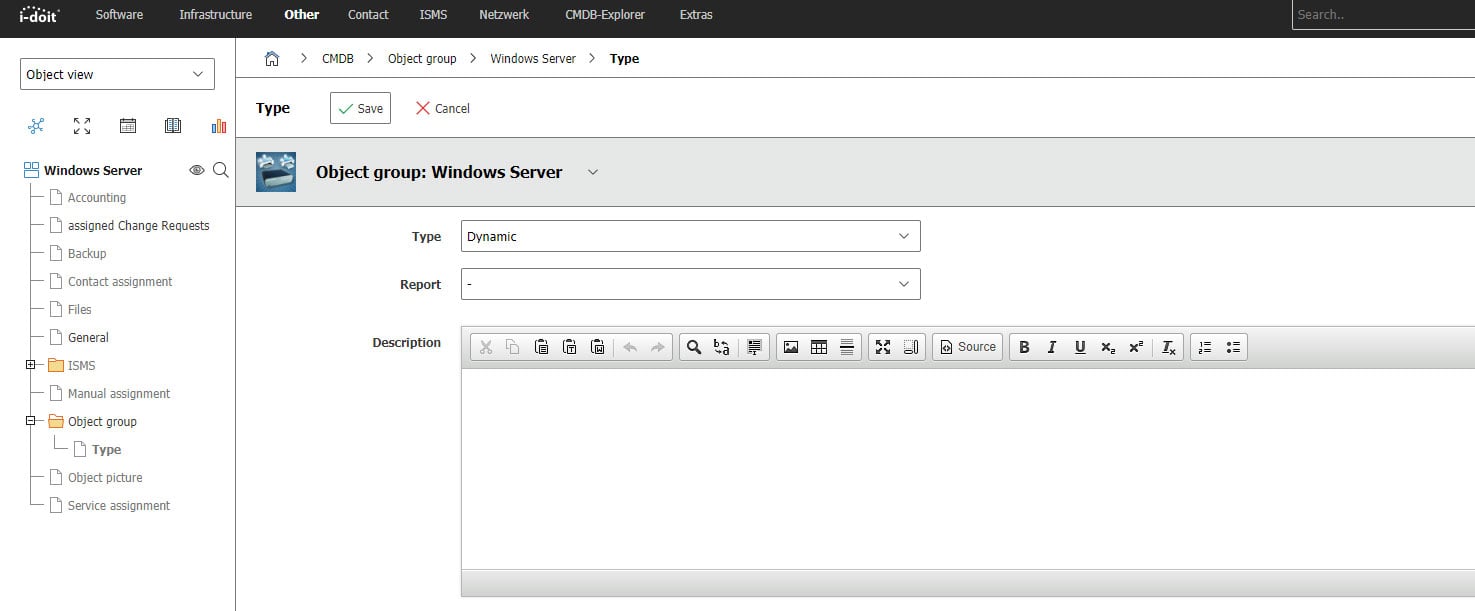This screenshot has width=1475, height=611.
Task: Enable underline formatting in the editor
Action: tap(1080, 347)
